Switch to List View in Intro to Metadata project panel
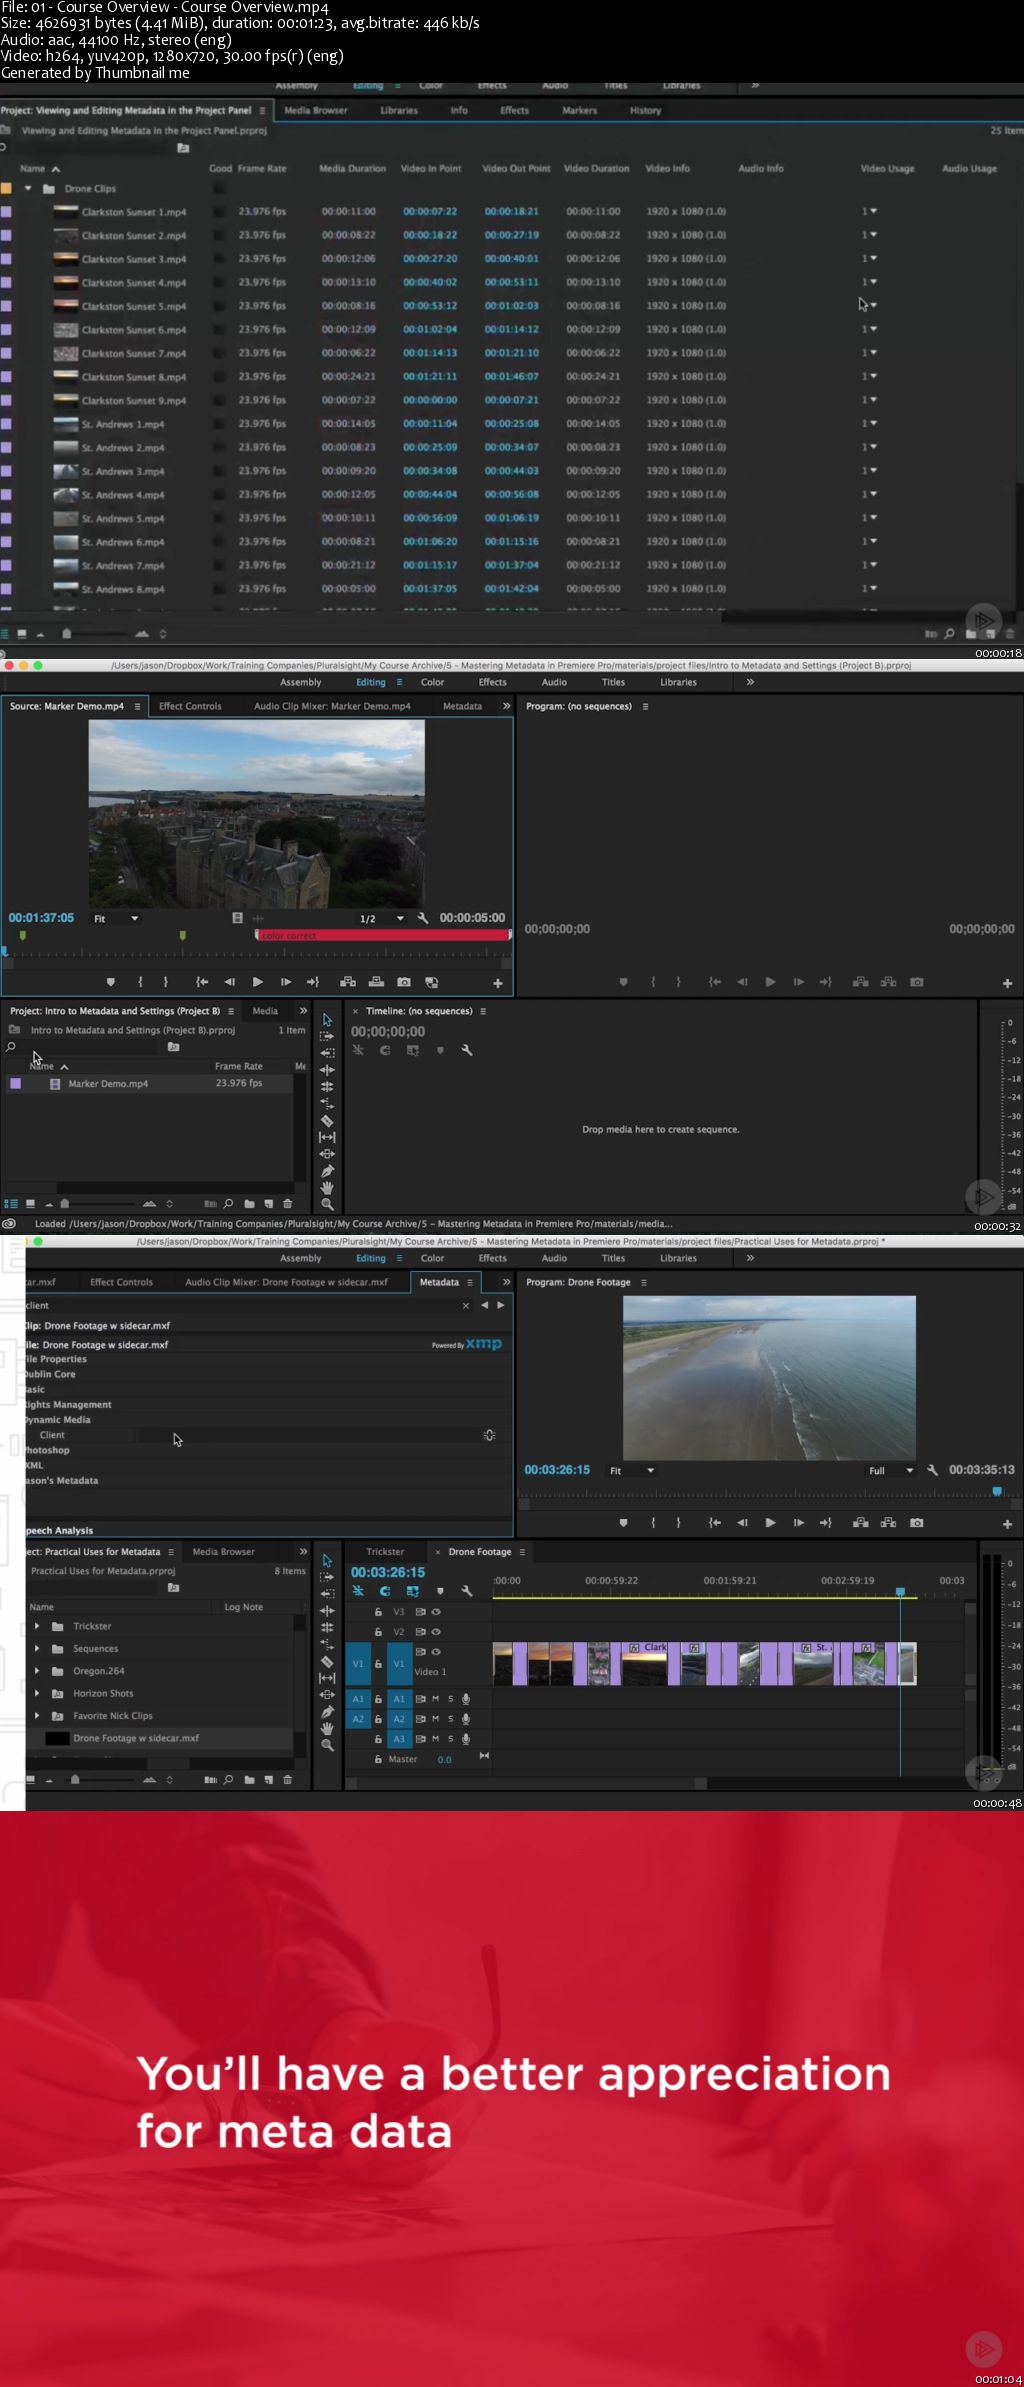This screenshot has height=2387, width=1024. [11, 1204]
